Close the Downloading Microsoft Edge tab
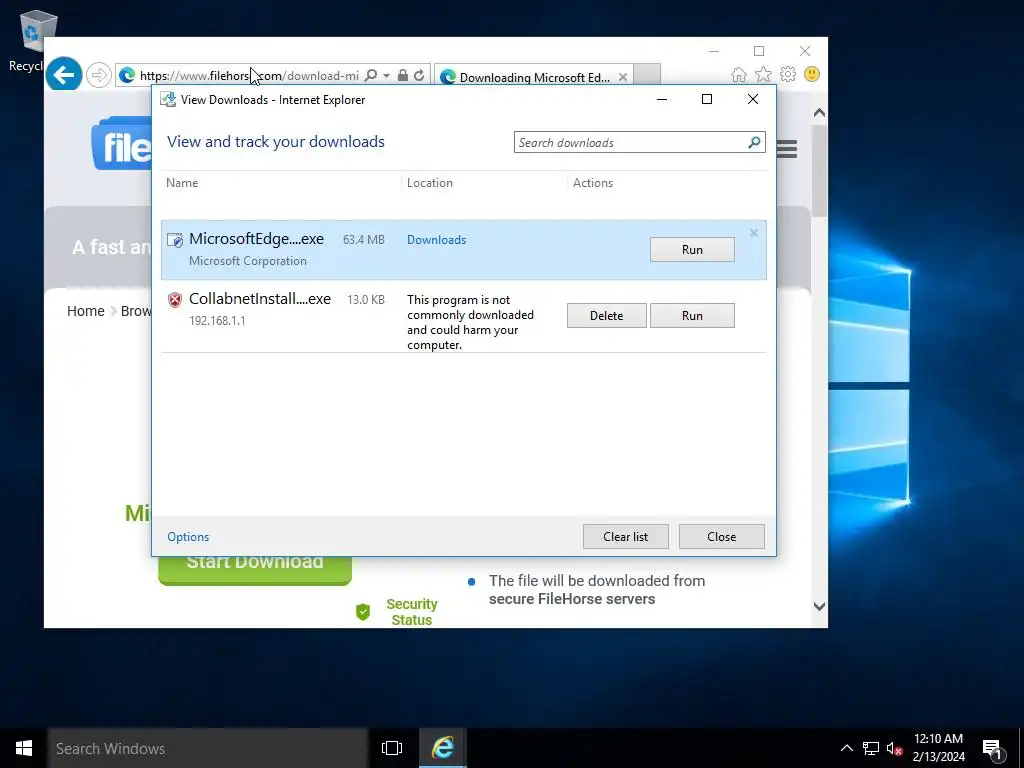 pos(623,77)
